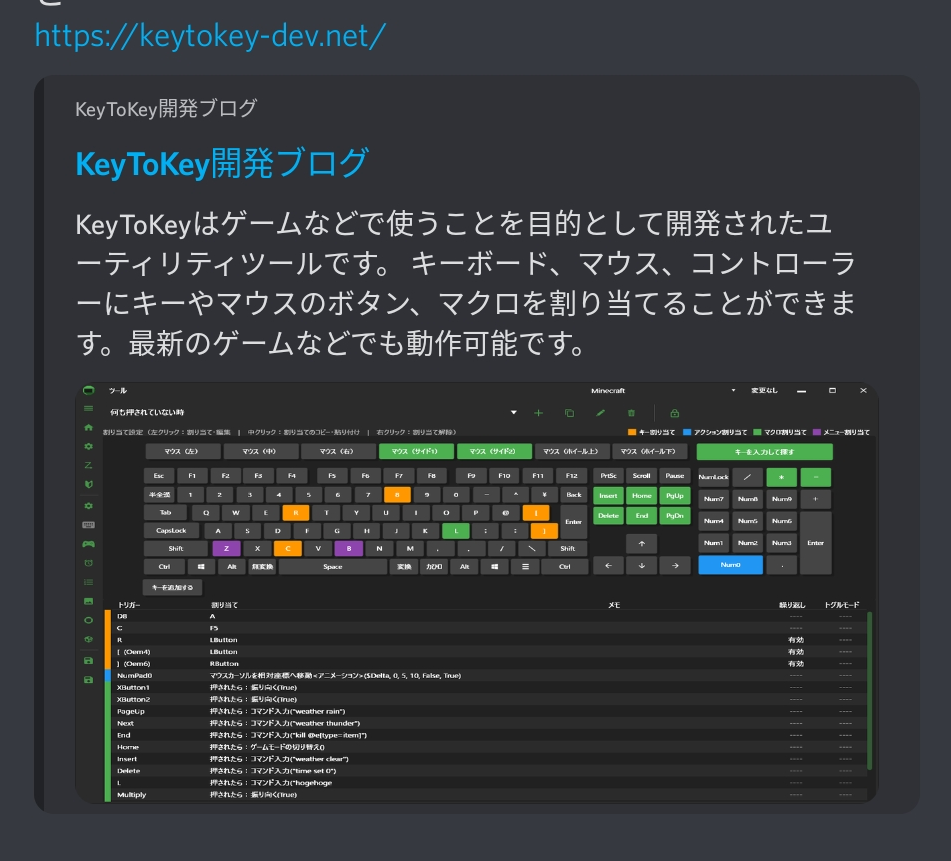Click the keyboard icon in the sidebar
This screenshot has width=951, height=861.
point(88,524)
